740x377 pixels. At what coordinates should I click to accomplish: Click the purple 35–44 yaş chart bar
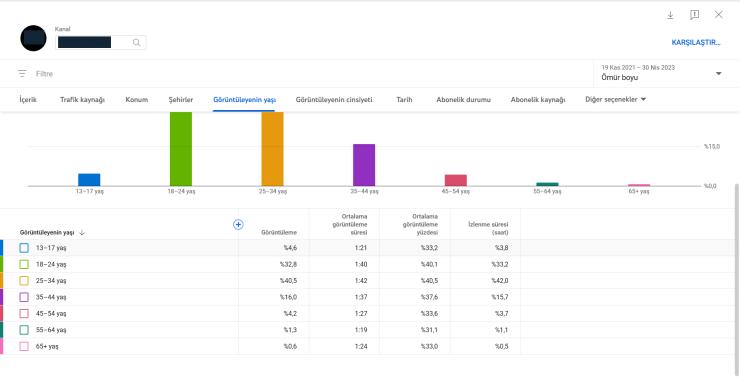point(364,165)
